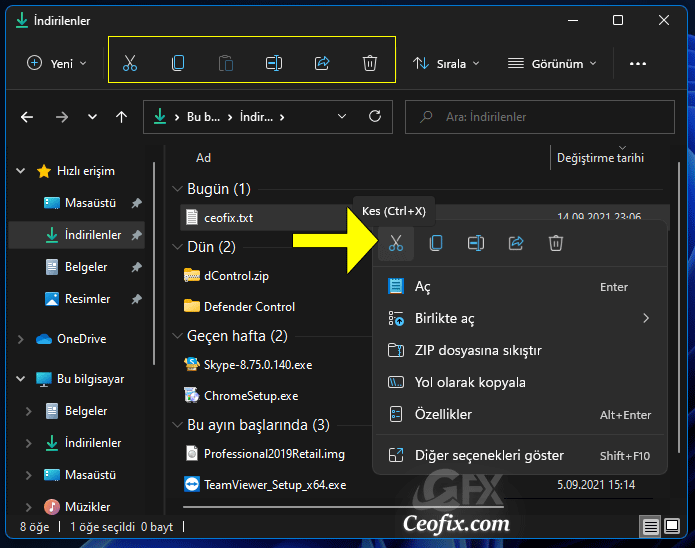This screenshot has height=548, width=695.
Task: Collapse the Hızlı erişim tree section
Action: click(20, 171)
